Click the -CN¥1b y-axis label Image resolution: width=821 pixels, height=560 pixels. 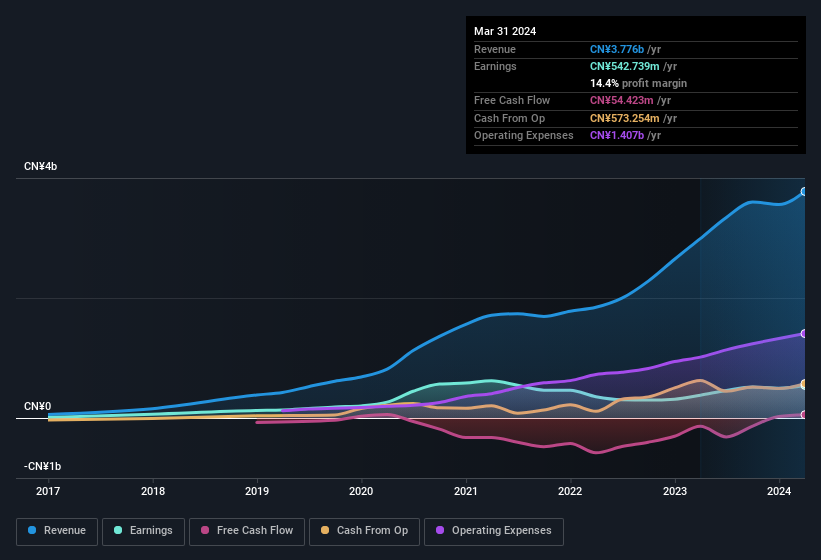click(42, 466)
